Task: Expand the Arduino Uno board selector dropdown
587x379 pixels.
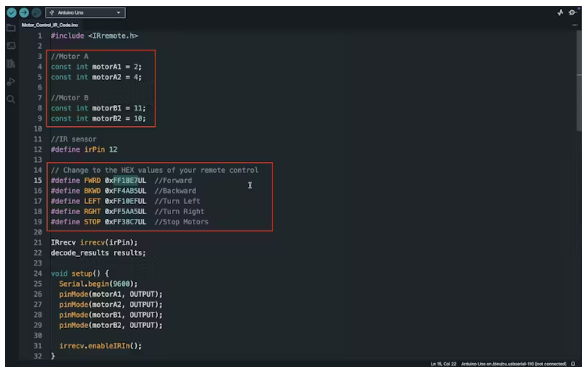Action: (85, 13)
